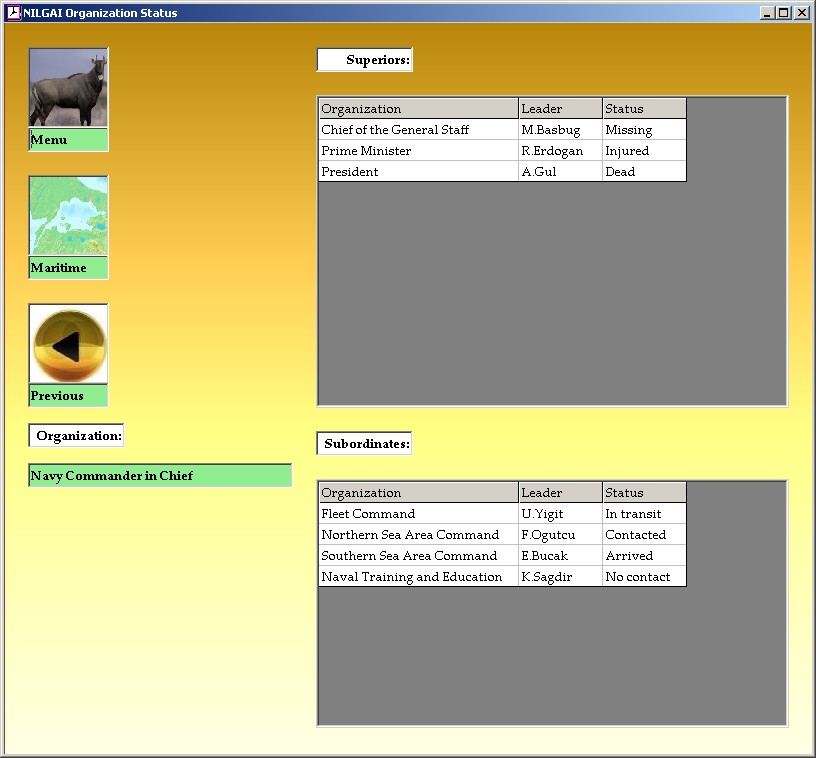Click the nilgai antelope Menu image
Viewport: 816px width, 758px height.
[68, 88]
